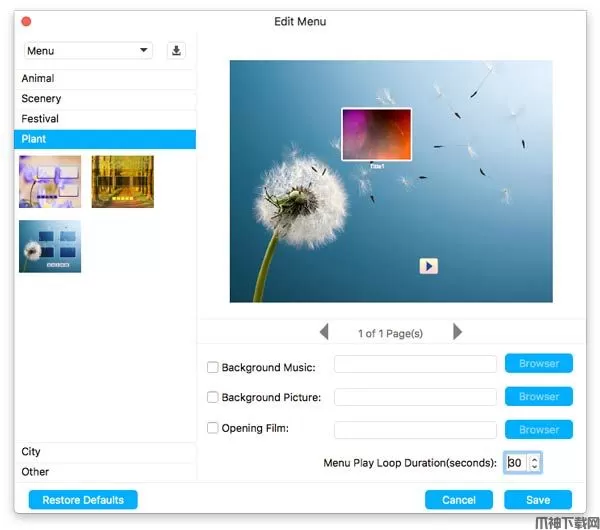600x530 pixels.
Task: Choose the yellow forest menu template
Action: pos(122,181)
